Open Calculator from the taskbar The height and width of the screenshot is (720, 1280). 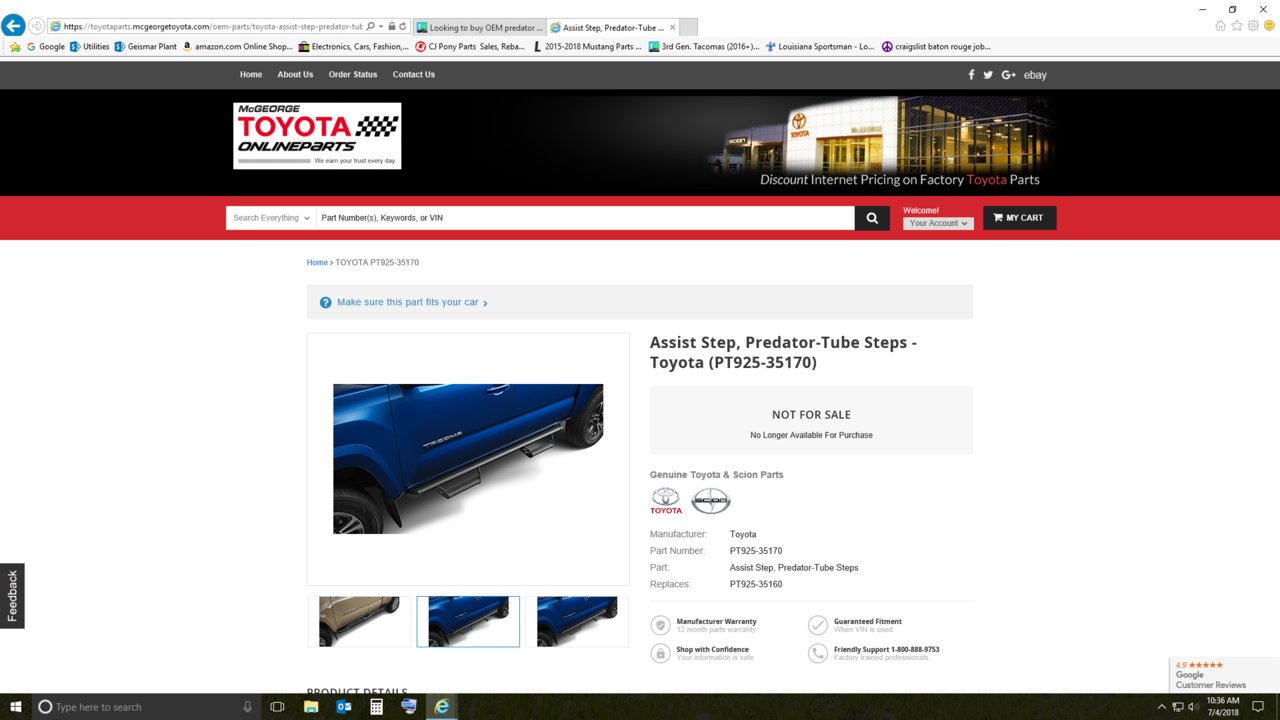click(377, 707)
